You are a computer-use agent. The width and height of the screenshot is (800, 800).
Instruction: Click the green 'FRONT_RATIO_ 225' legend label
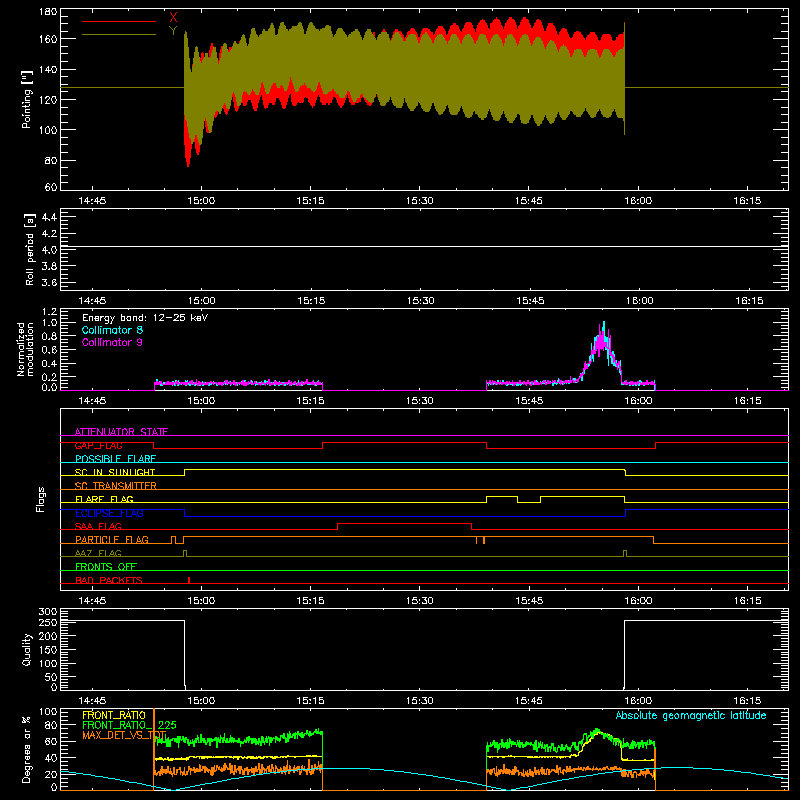tap(129, 725)
